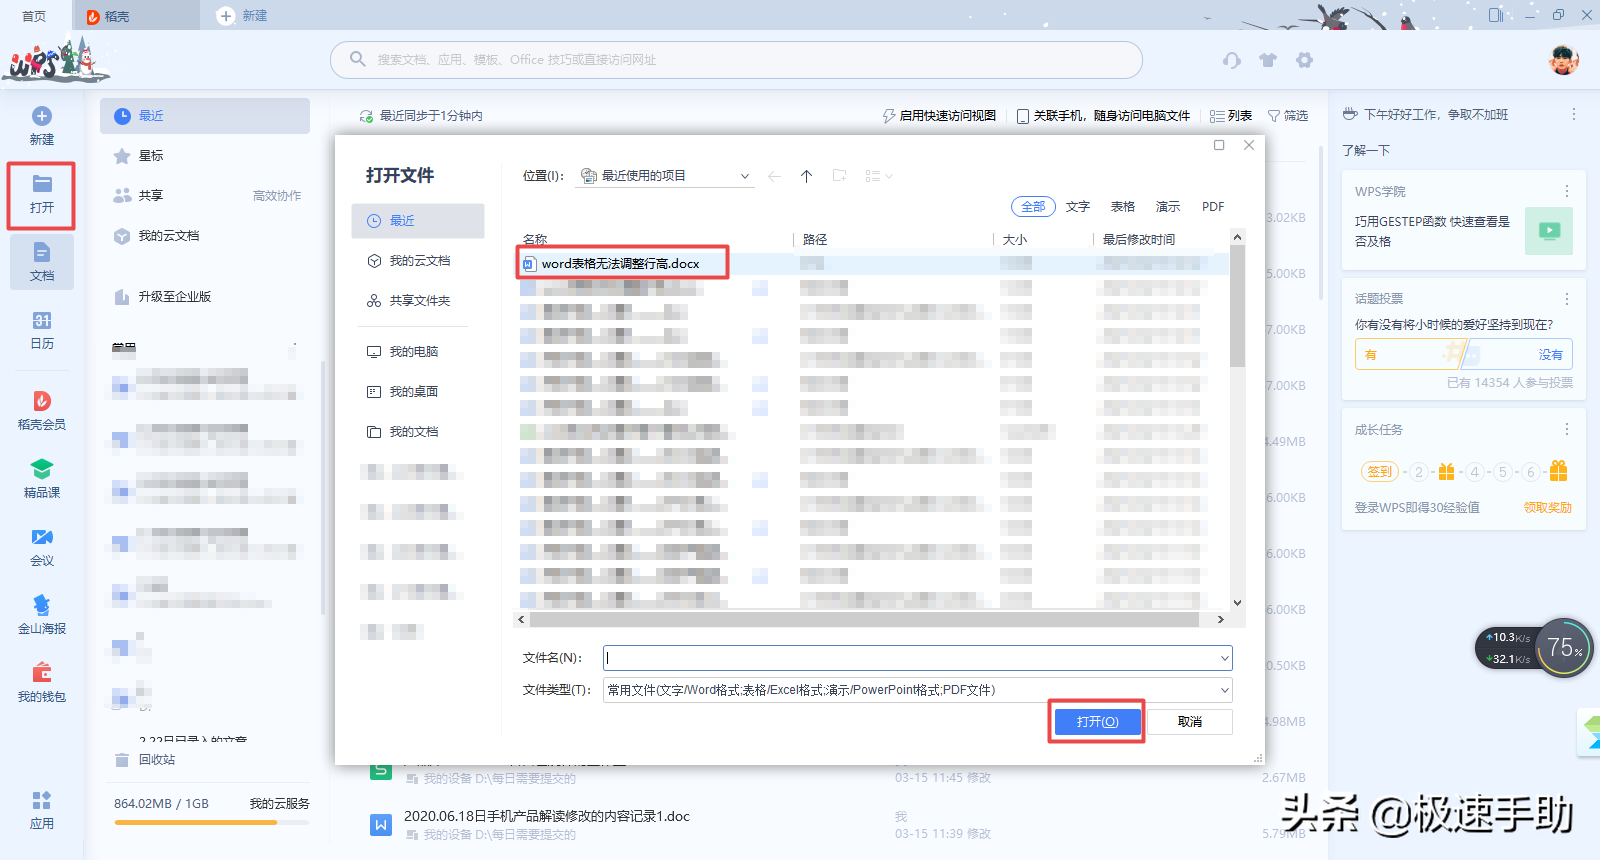The height and width of the screenshot is (860, 1600).
Task: Select the PDF file filter tab
Action: point(1213,207)
